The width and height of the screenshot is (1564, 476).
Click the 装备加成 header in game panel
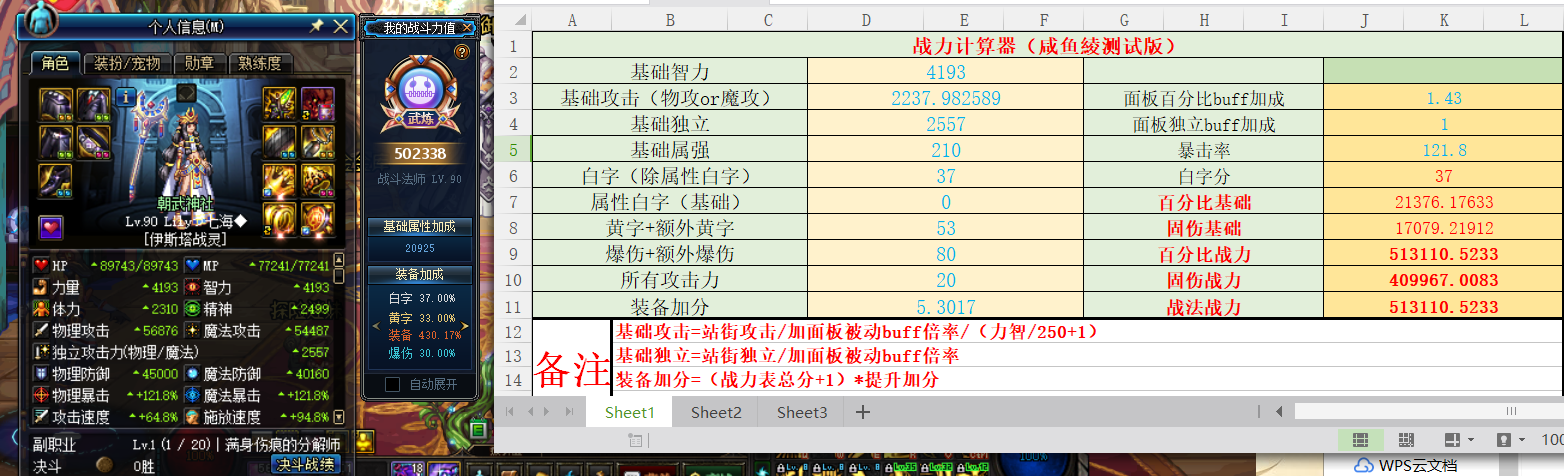tap(420, 273)
